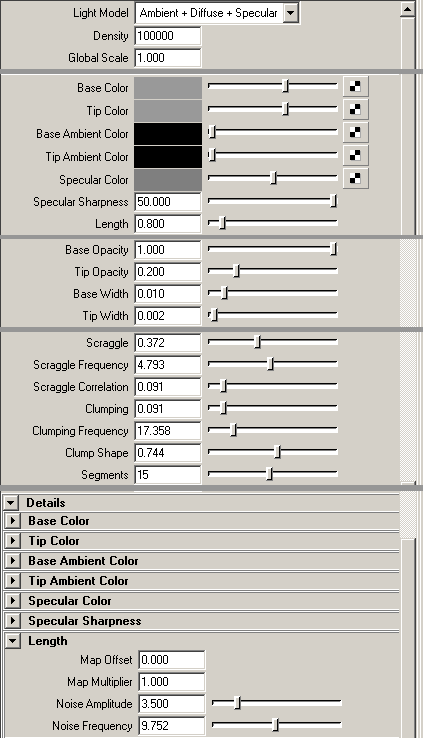Click the Base Color gray swatch

point(168,88)
